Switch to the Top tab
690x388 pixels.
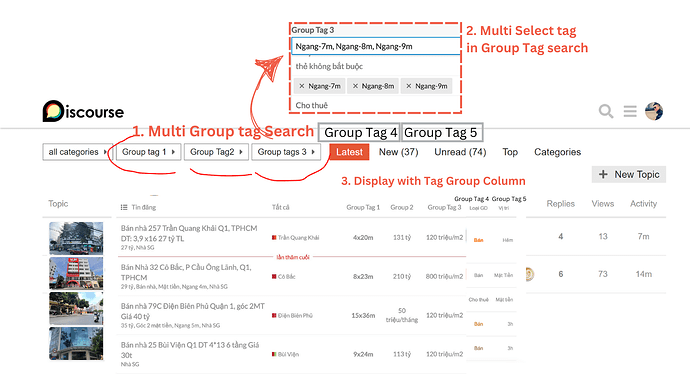(510, 152)
